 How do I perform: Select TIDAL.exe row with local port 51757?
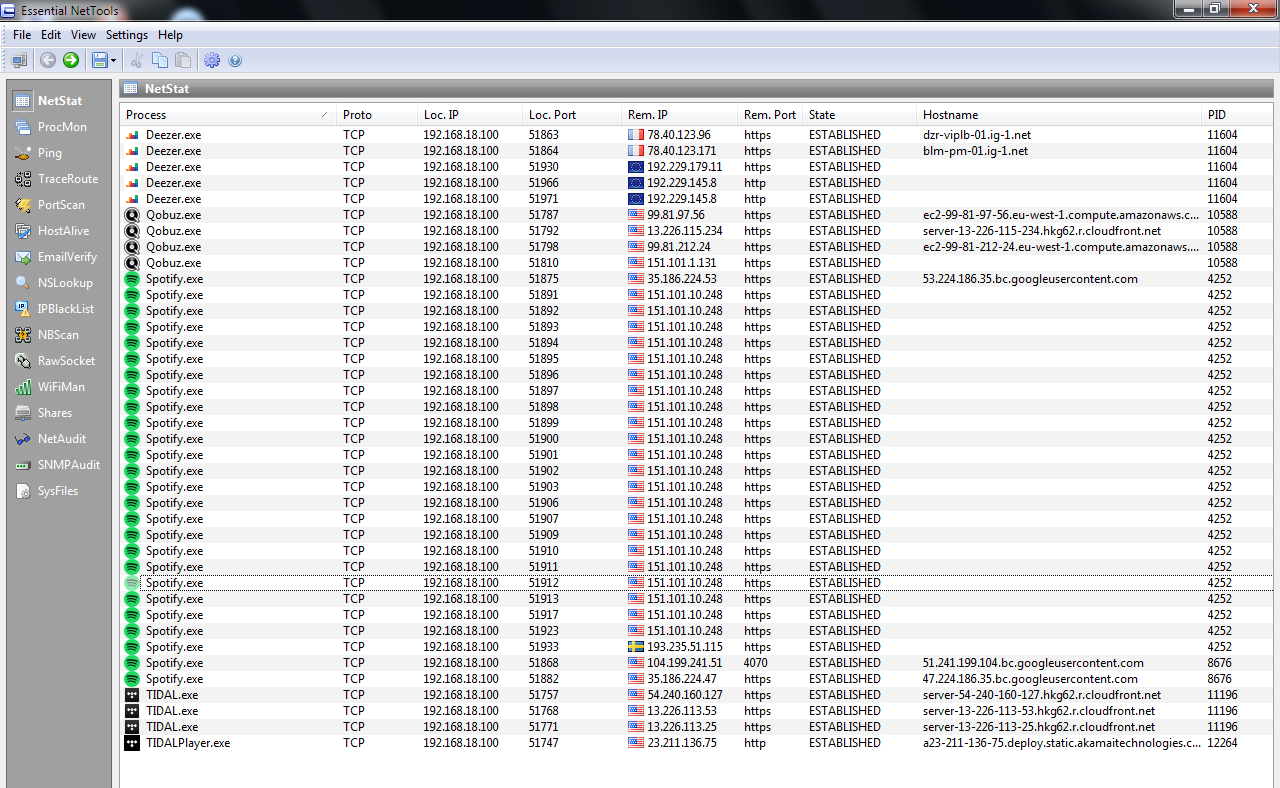pos(698,695)
